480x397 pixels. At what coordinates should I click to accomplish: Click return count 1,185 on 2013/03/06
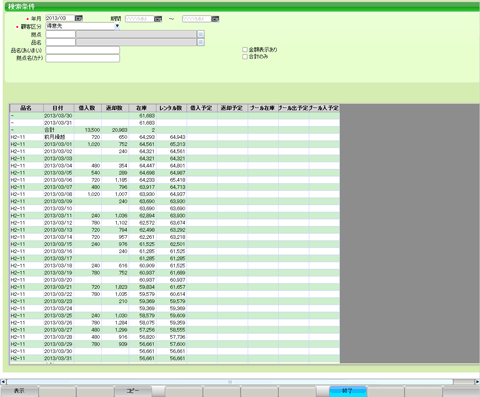[x=115, y=180]
